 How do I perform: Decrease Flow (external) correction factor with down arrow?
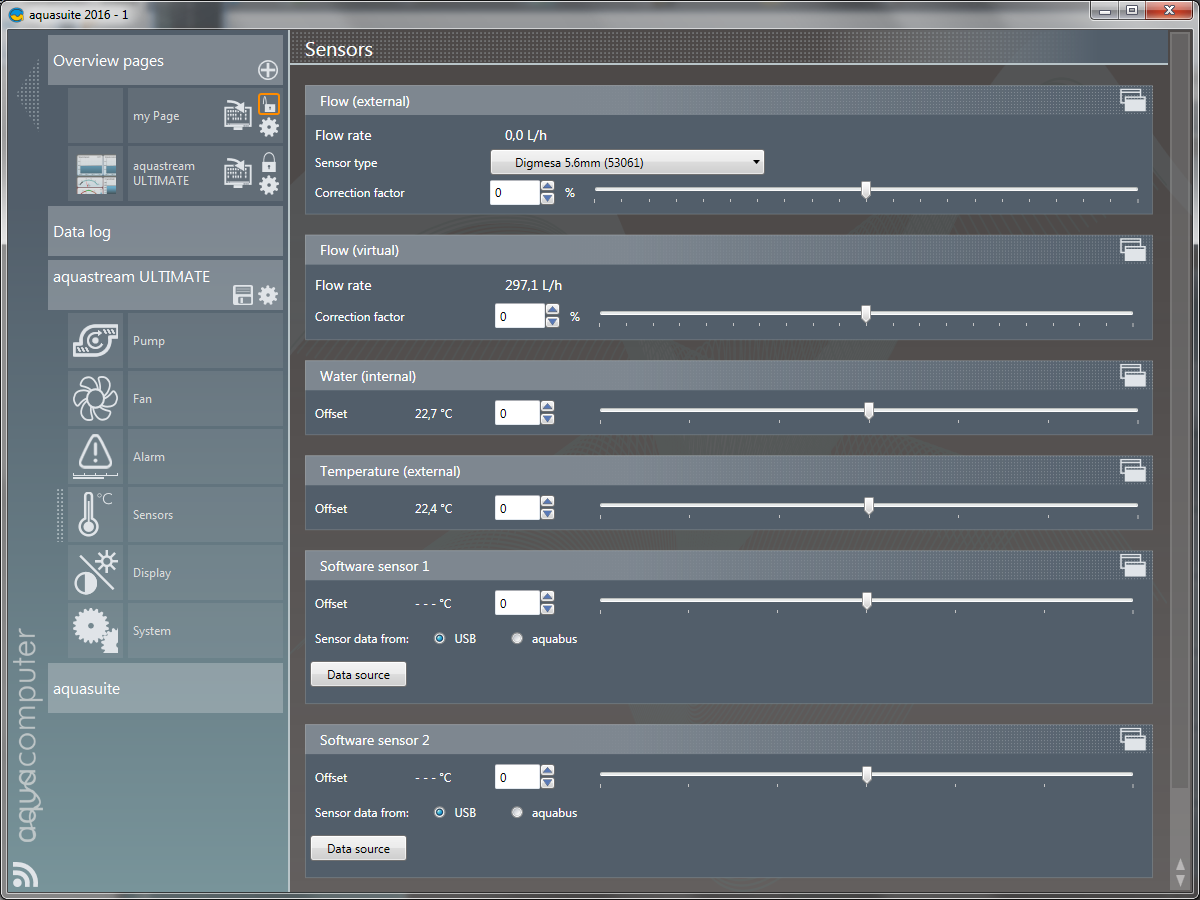tap(547, 198)
